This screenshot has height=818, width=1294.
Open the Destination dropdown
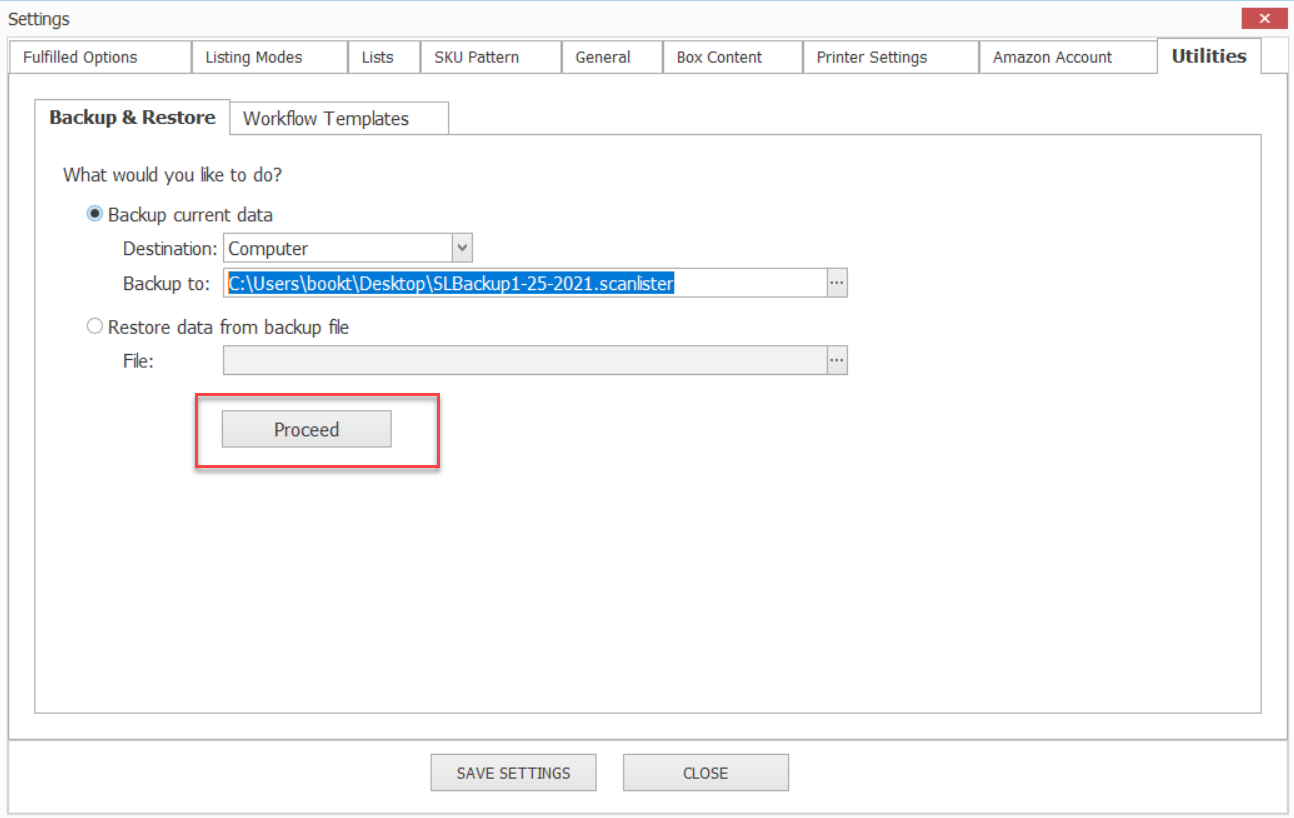point(461,248)
